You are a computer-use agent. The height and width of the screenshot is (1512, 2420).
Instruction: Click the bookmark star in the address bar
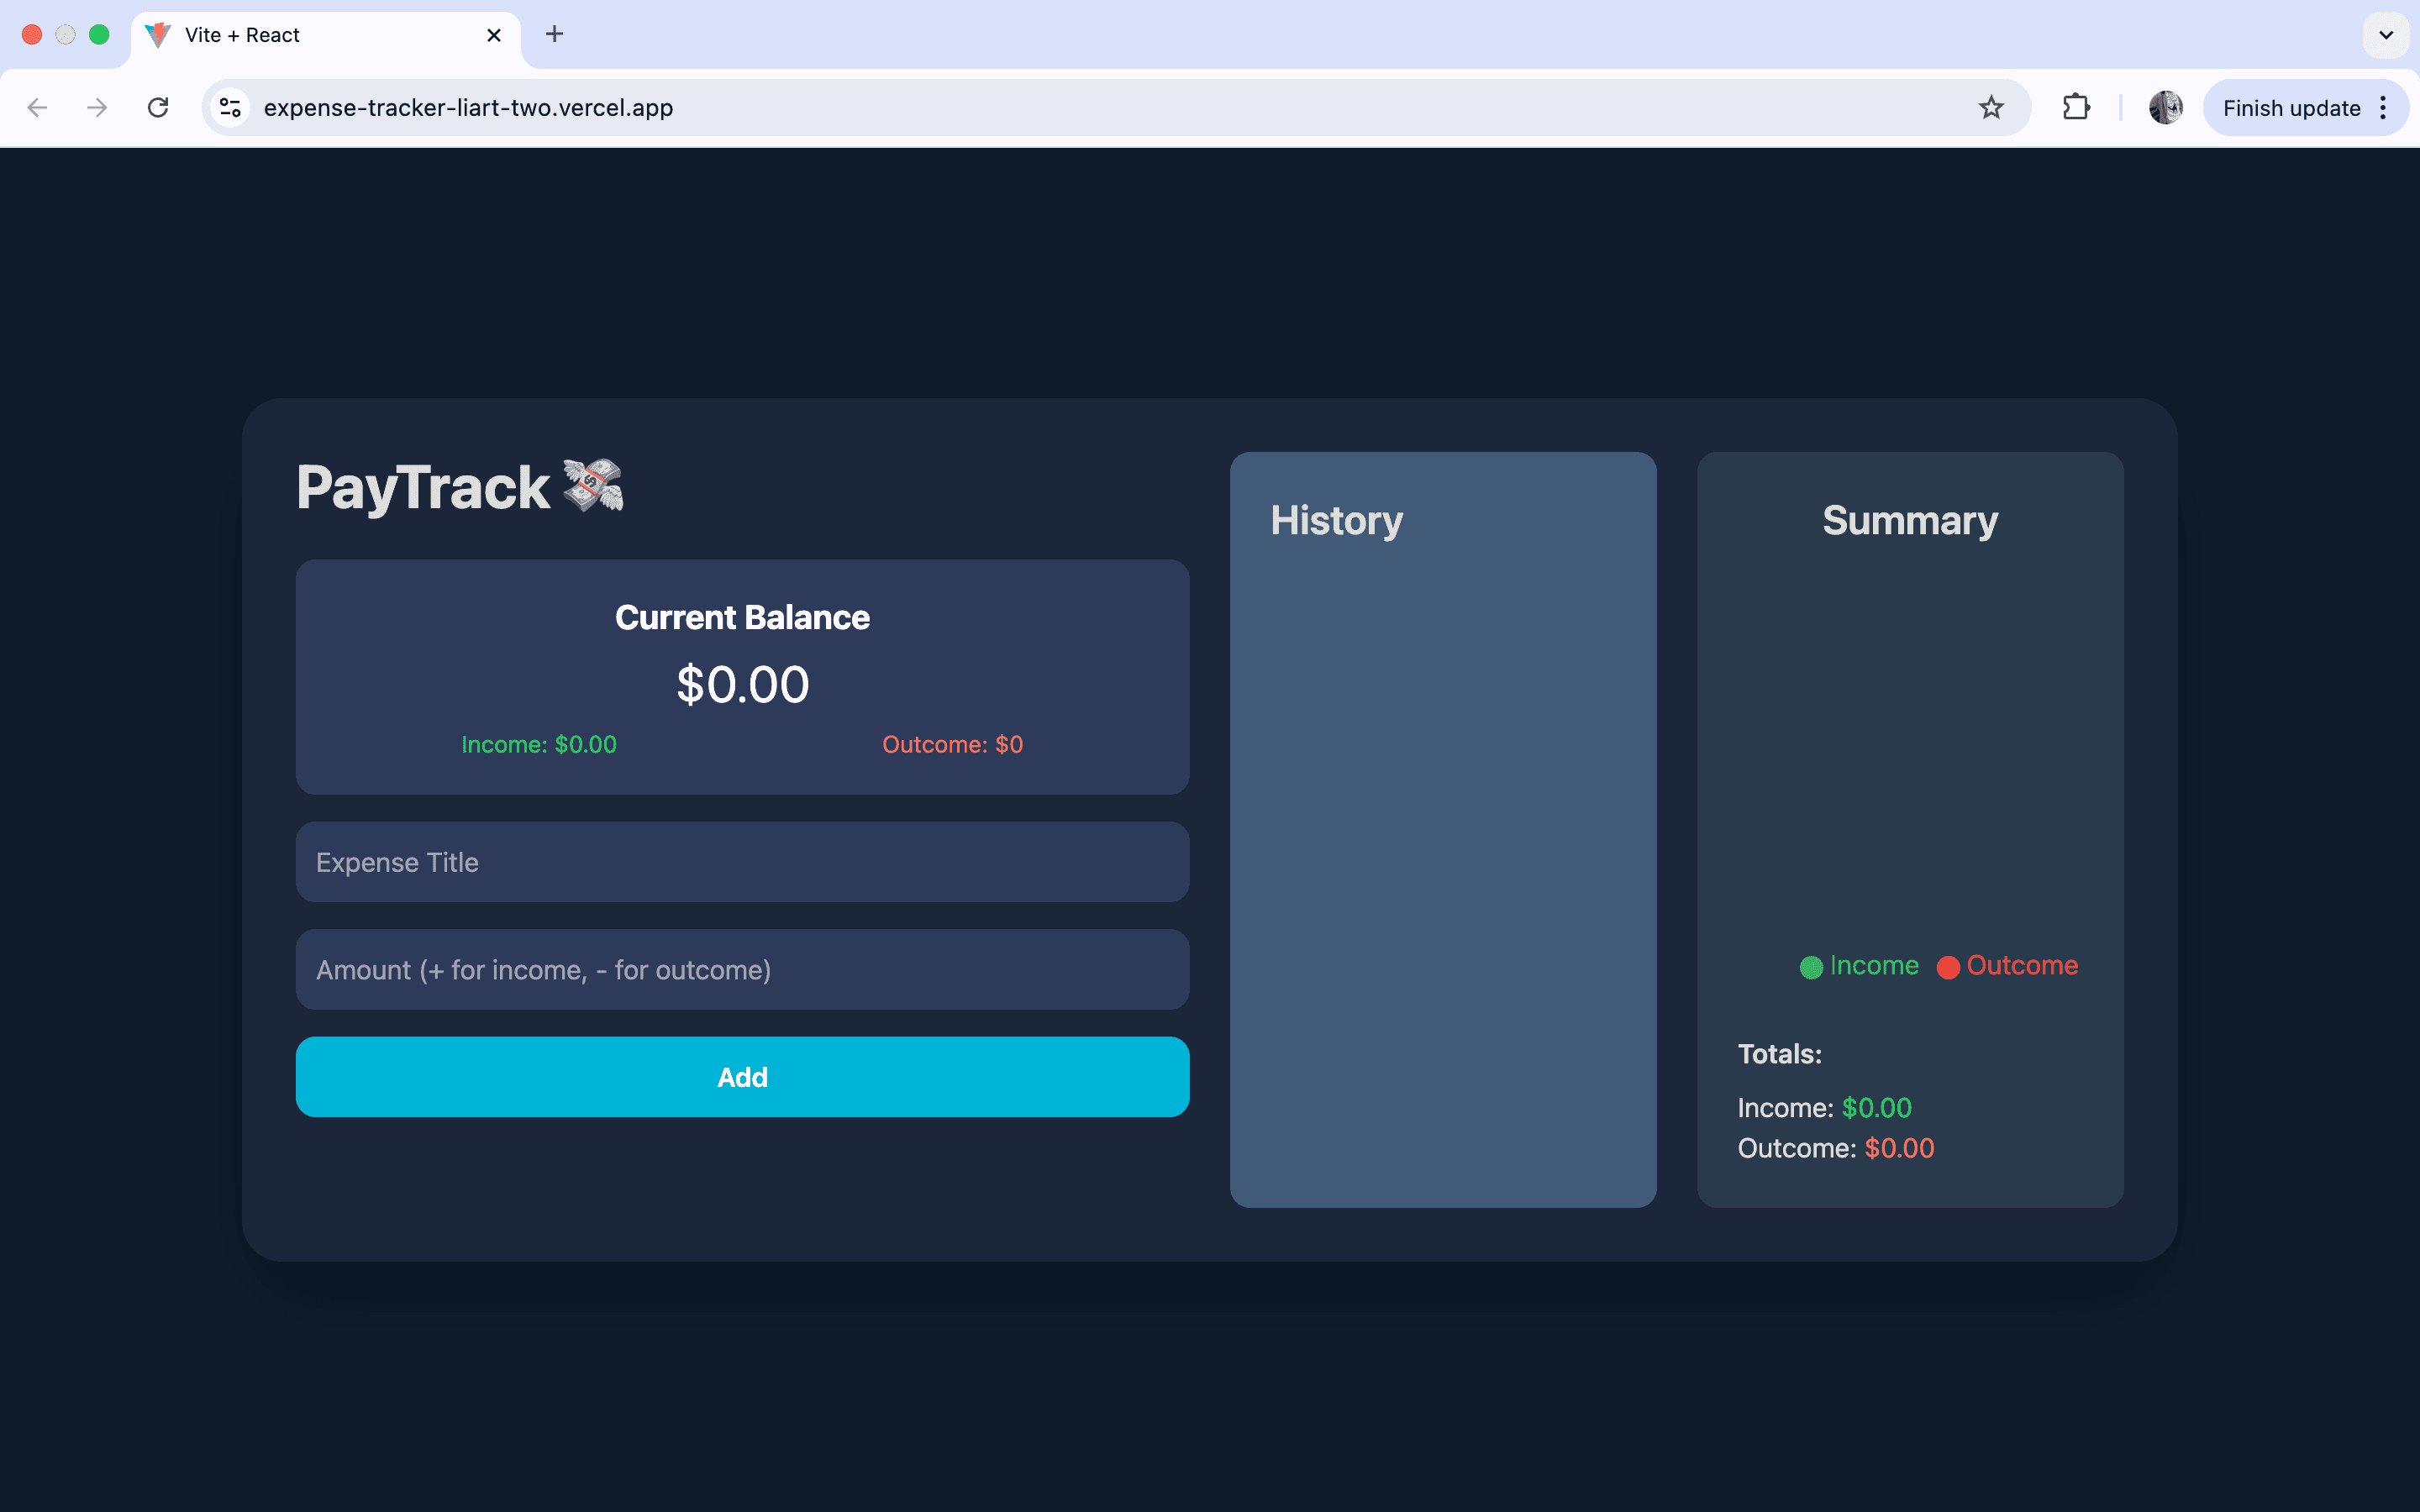1992,107
